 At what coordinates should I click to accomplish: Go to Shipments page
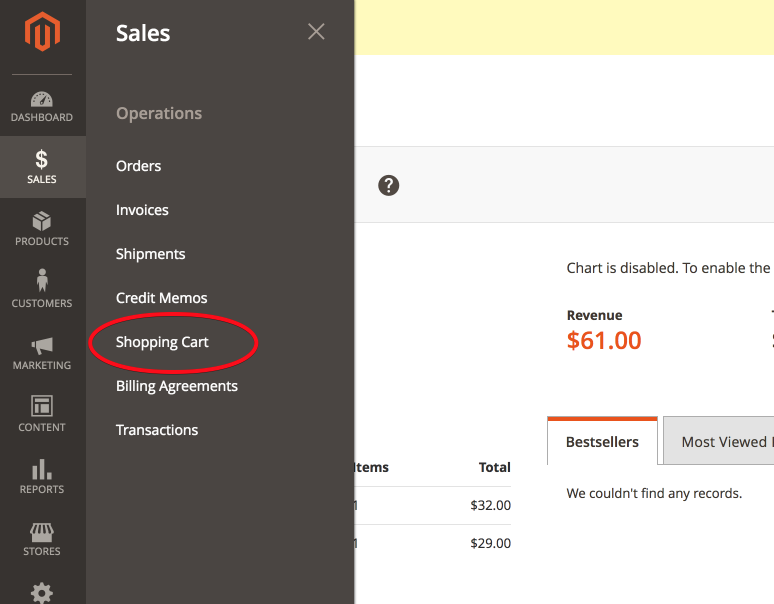(150, 254)
